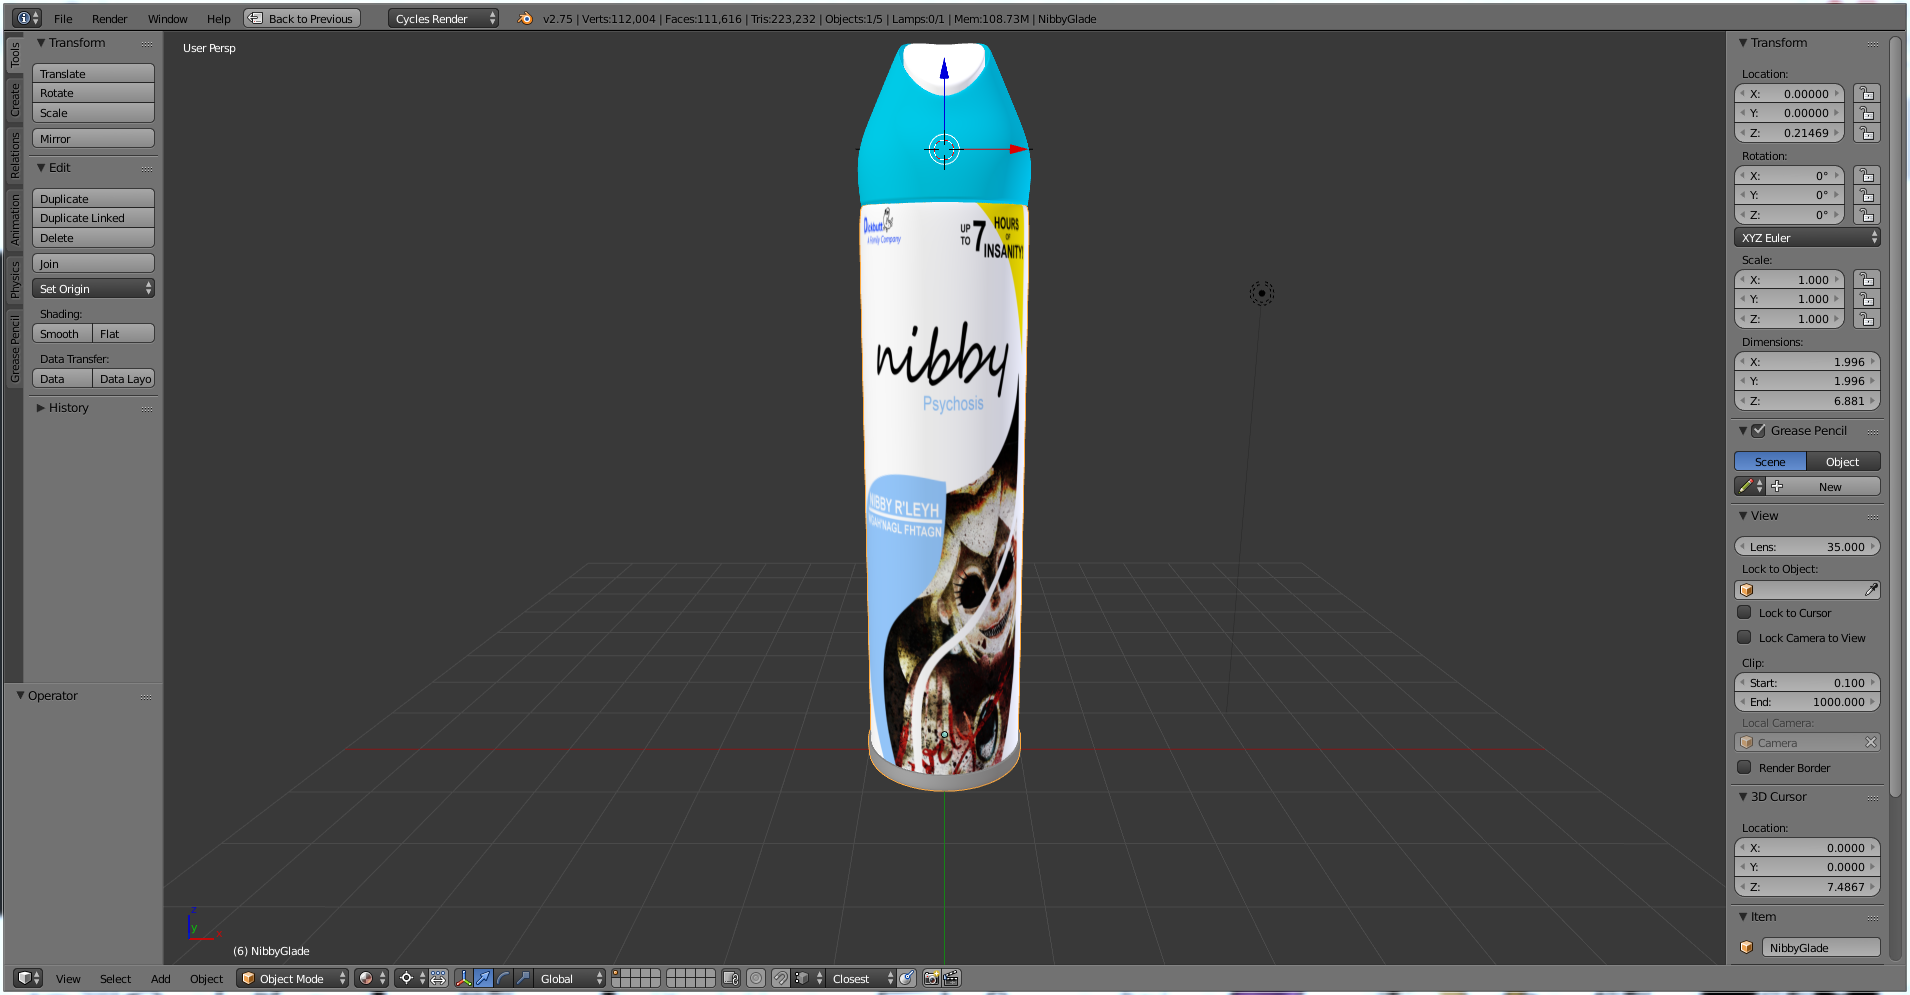The image size is (1910, 995).
Task: Select the scale manipulator icon
Action: [523, 978]
